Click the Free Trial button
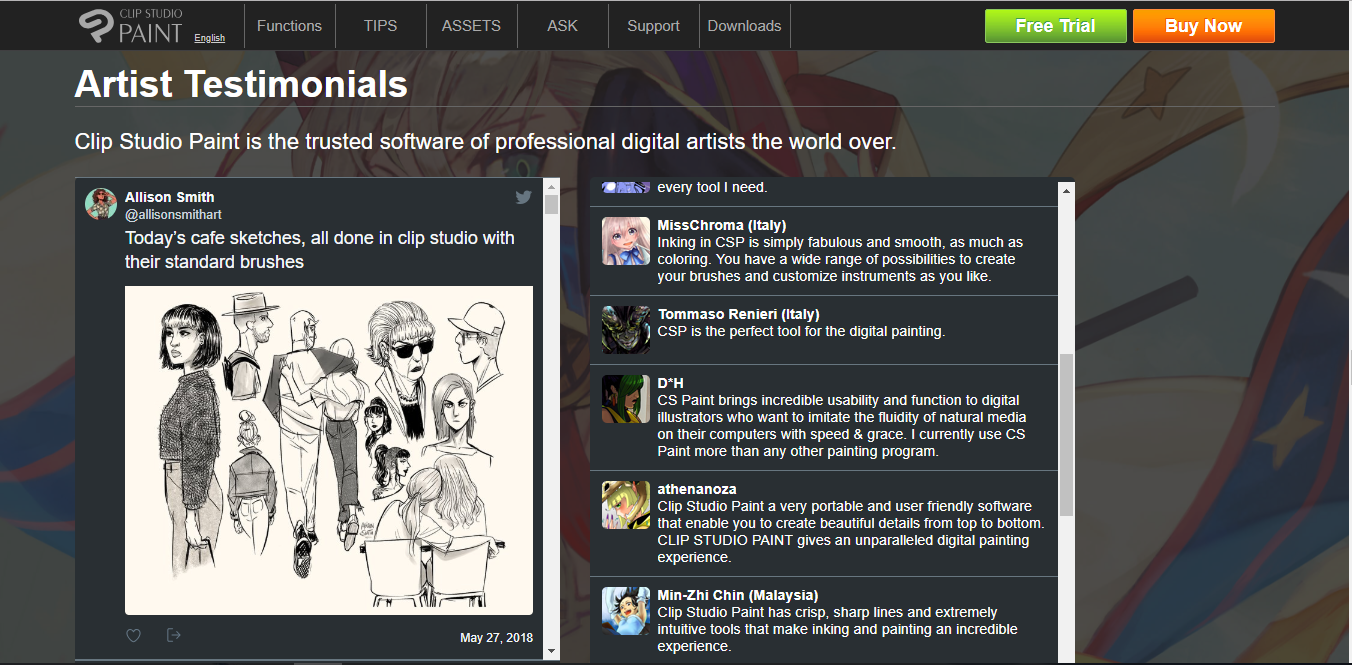 pos(1056,26)
